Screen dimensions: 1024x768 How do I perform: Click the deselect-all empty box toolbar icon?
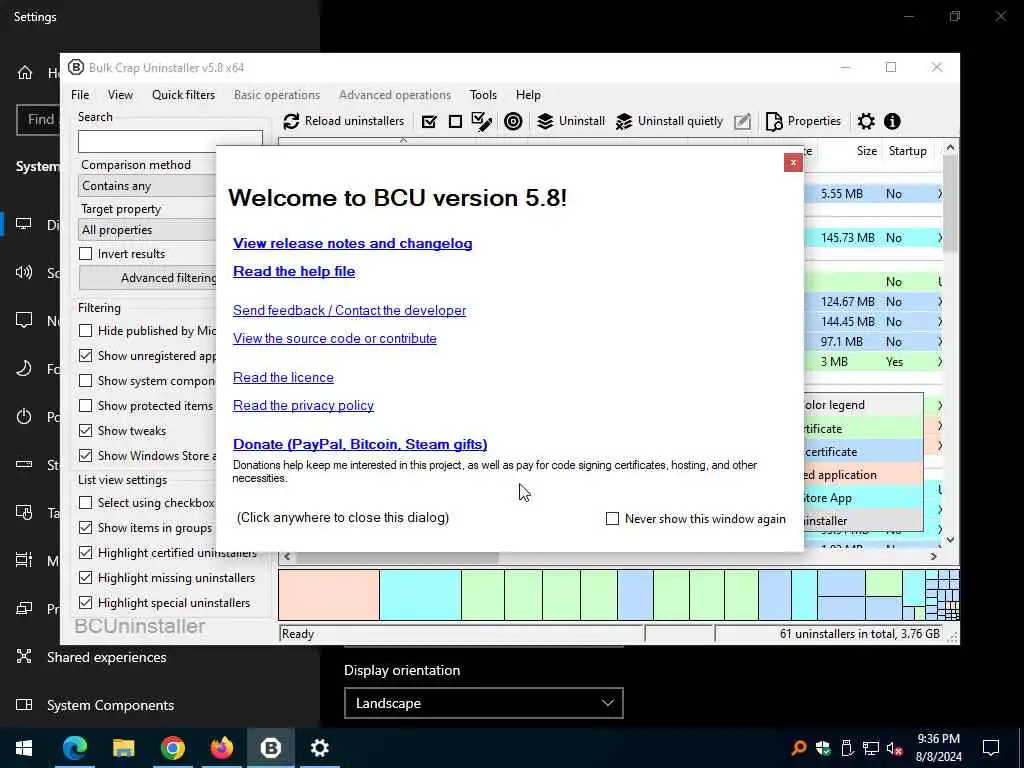tap(455, 121)
